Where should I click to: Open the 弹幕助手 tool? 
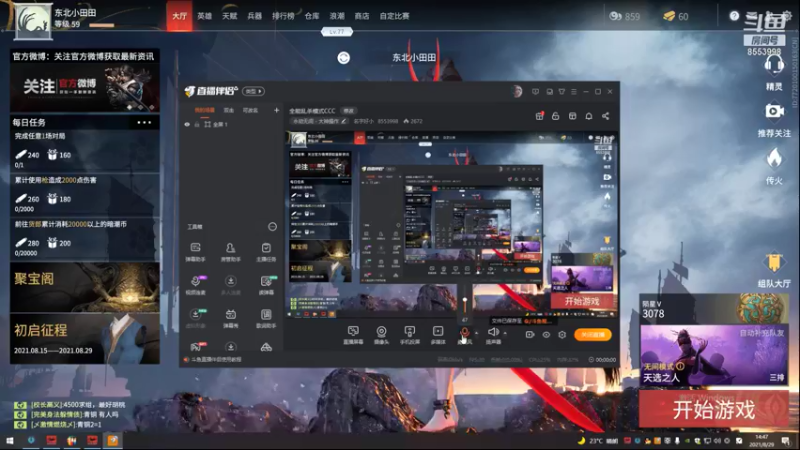click(195, 252)
